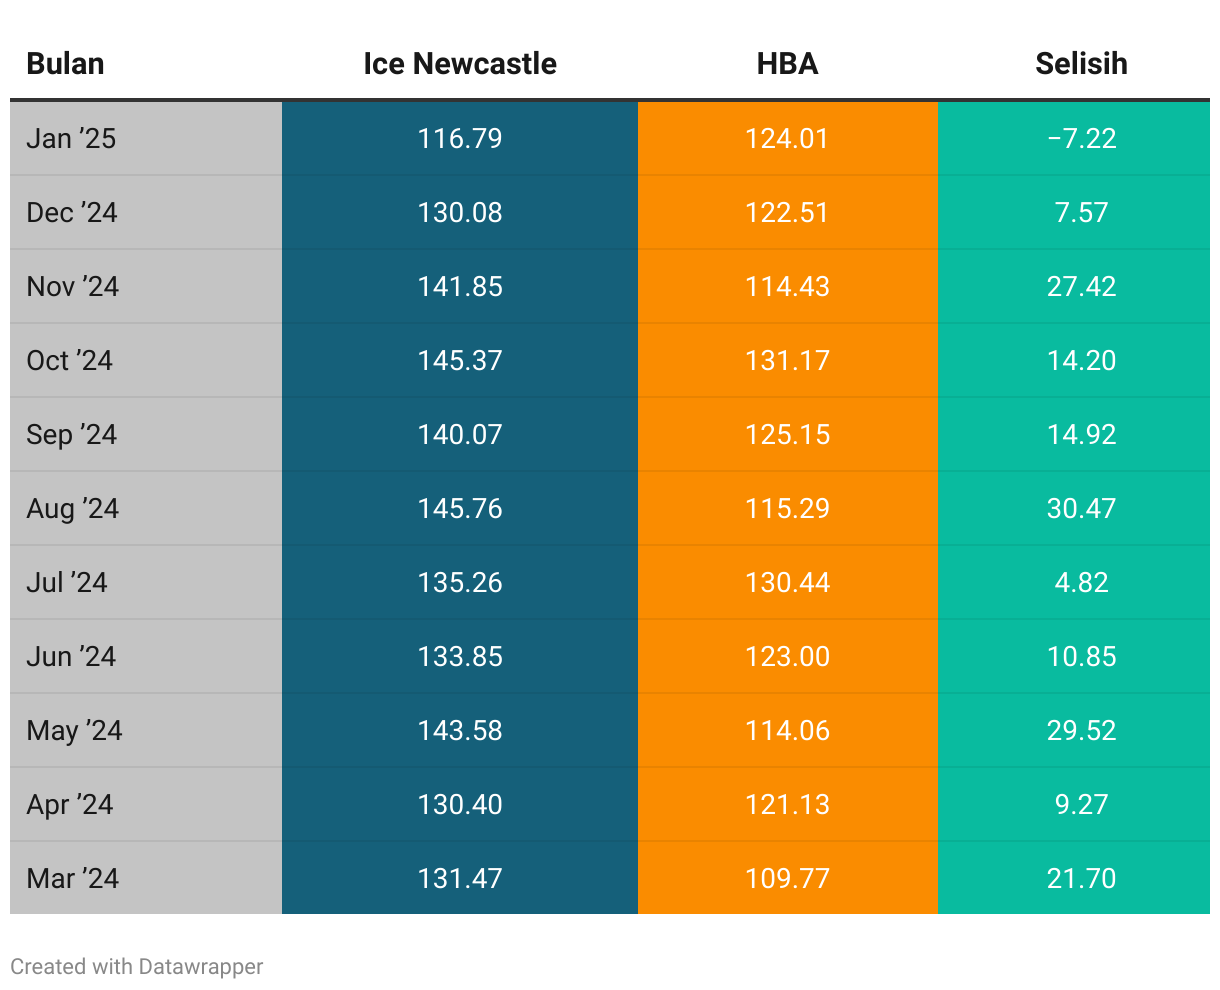This screenshot has height=990, width=1220.
Task: Select the Jan '25 row label
Action: pyautogui.click(x=71, y=138)
